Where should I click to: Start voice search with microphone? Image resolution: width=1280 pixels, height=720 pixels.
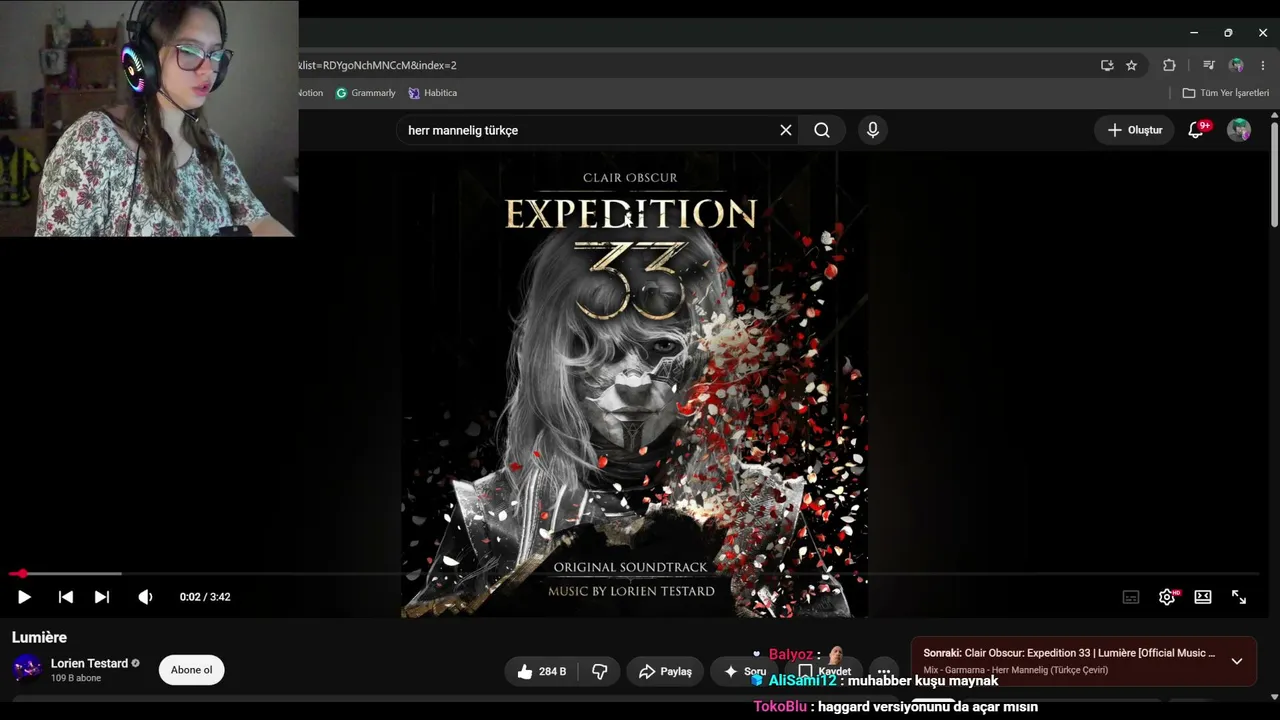point(873,130)
